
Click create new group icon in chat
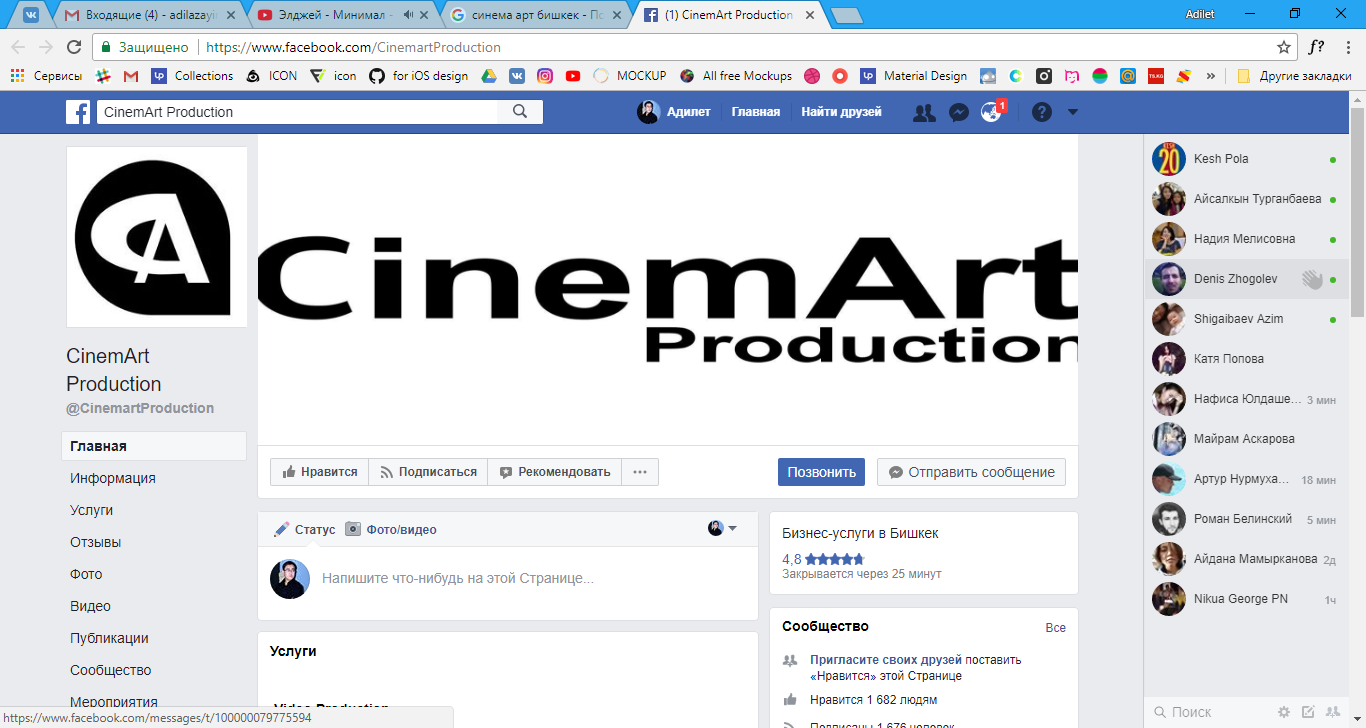tap(1332, 712)
